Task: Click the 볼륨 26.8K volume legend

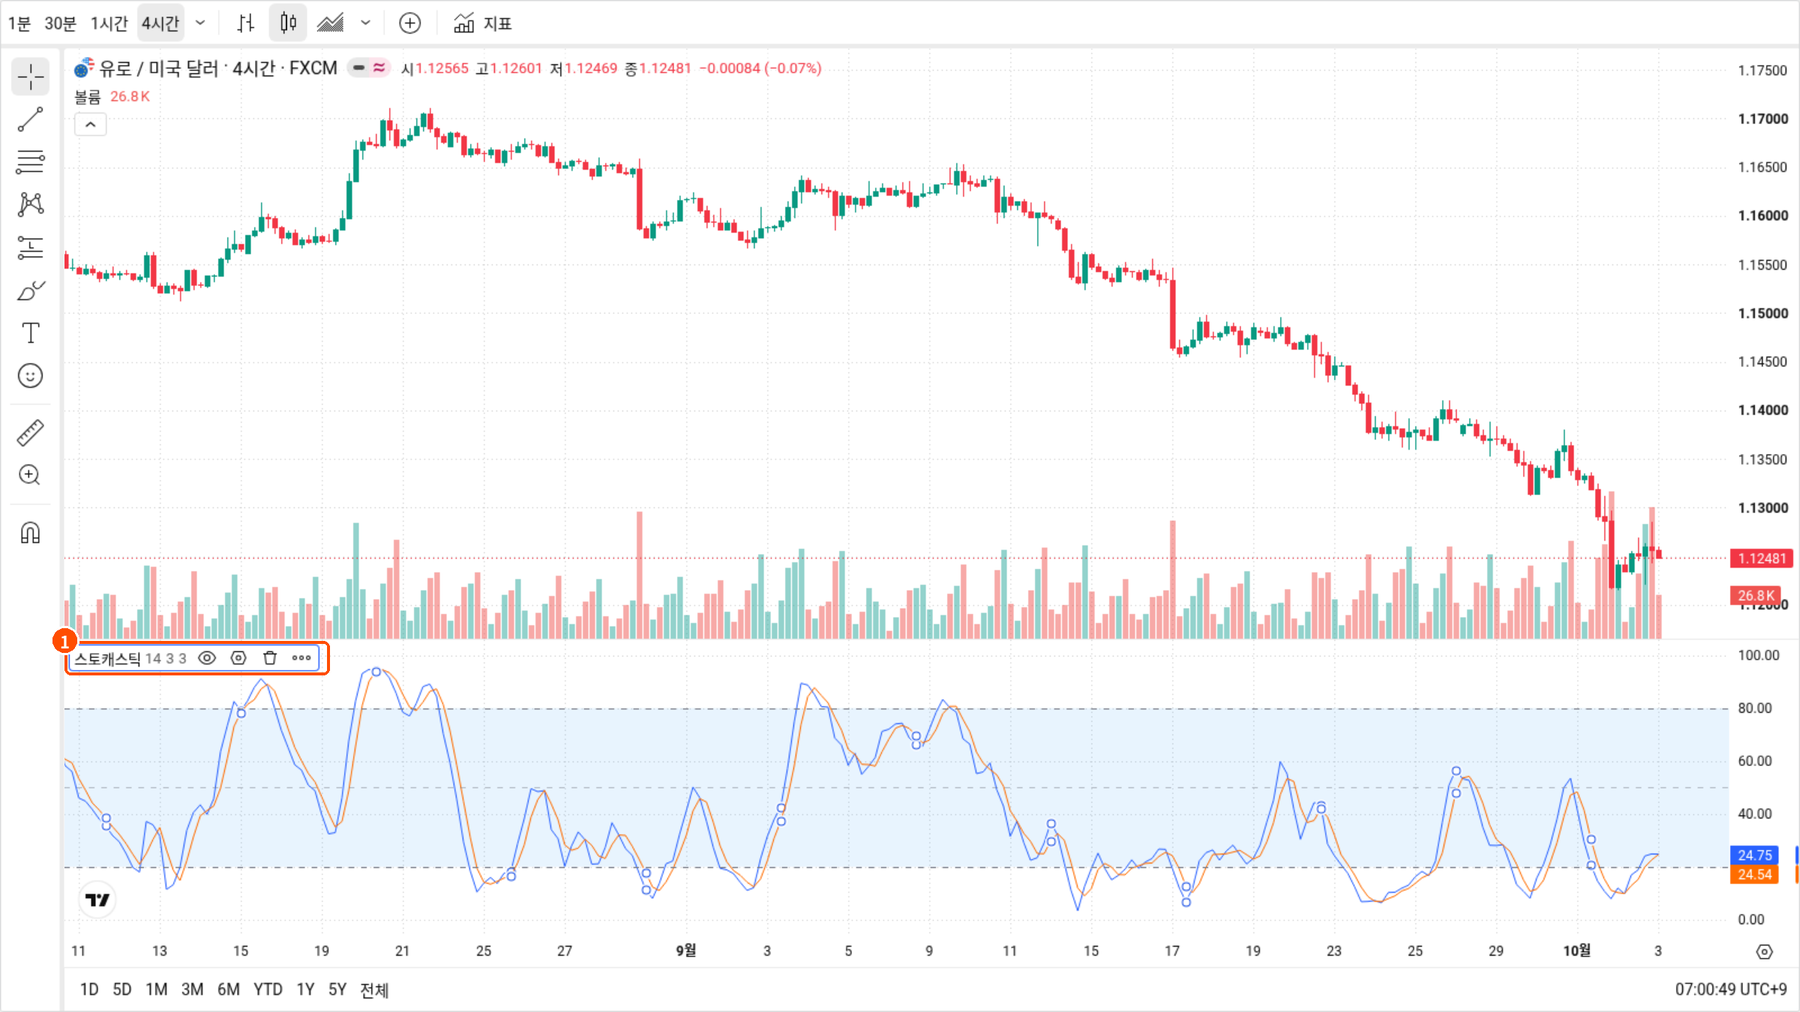Action: (x=112, y=97)
